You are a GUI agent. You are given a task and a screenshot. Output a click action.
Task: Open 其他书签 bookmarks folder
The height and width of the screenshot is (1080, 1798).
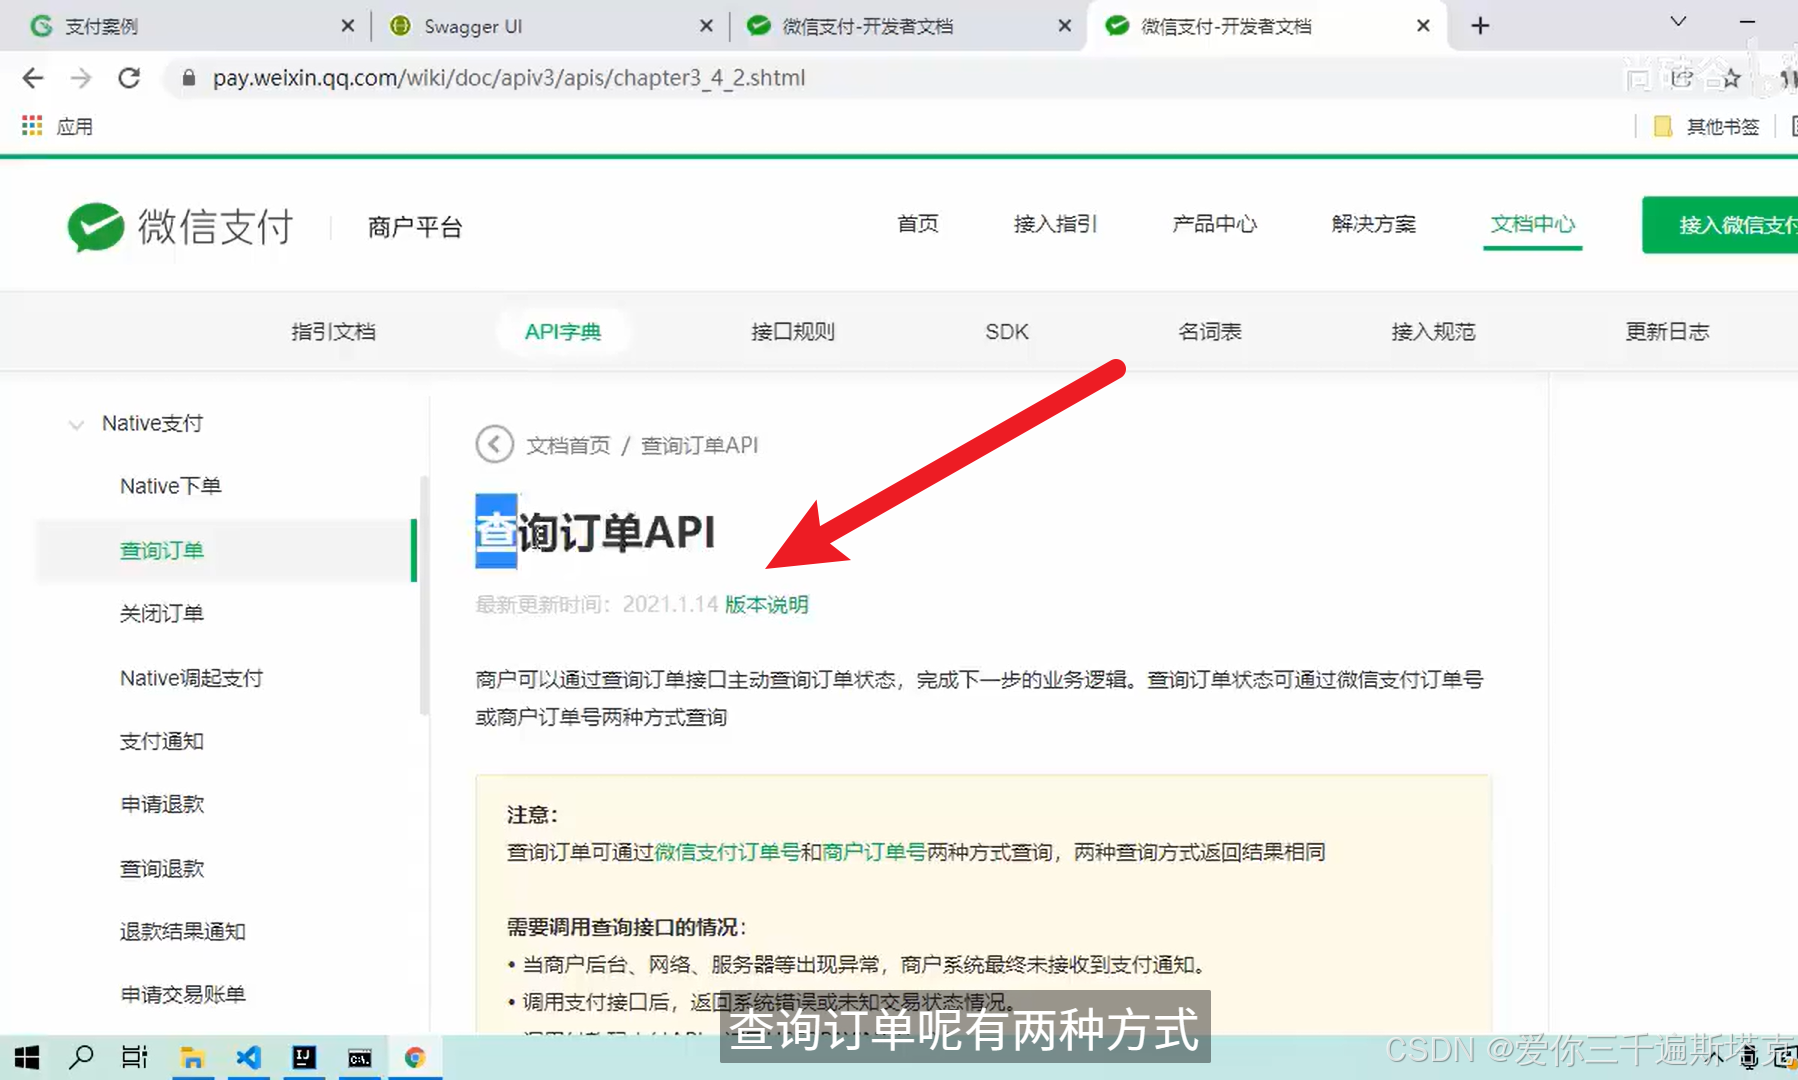coord(1707,126)
